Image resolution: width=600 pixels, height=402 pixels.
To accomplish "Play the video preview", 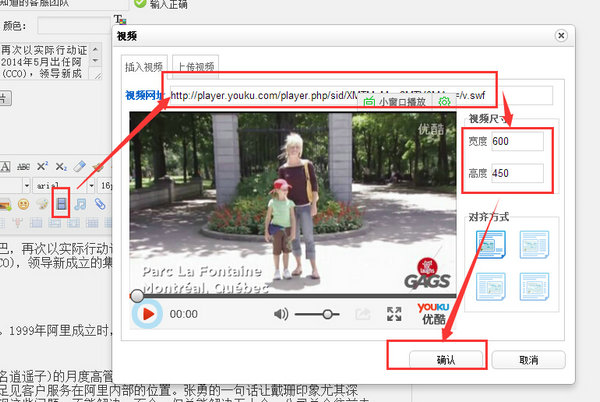I will tap(147, 314).
